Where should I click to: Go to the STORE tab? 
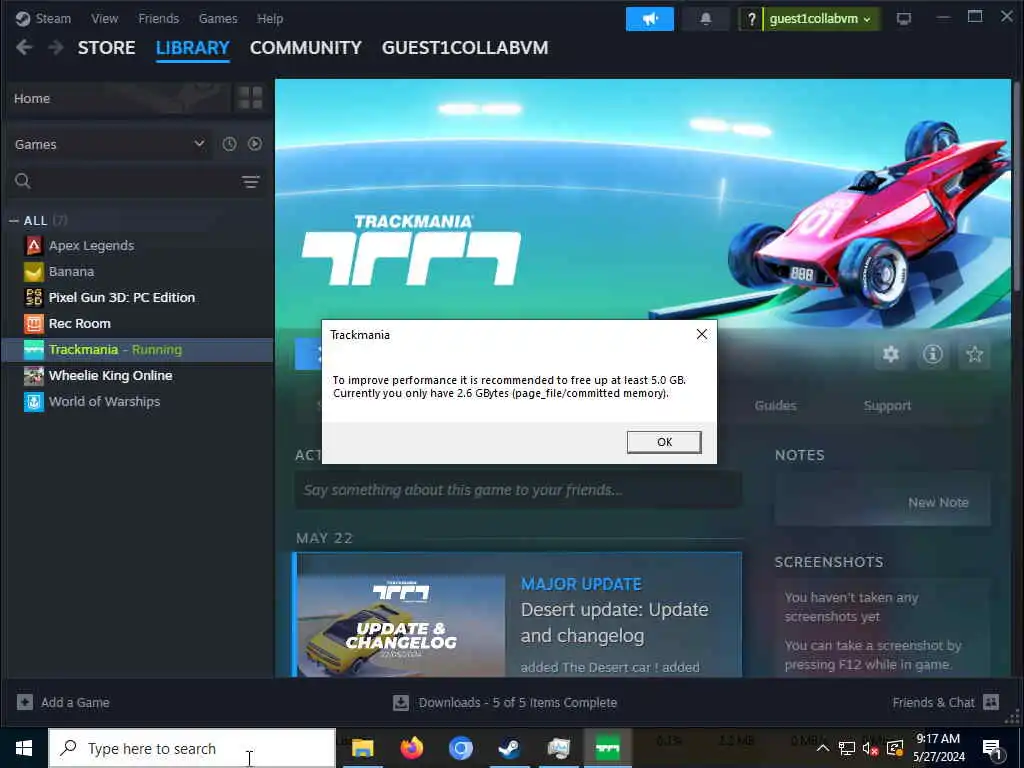106,48
